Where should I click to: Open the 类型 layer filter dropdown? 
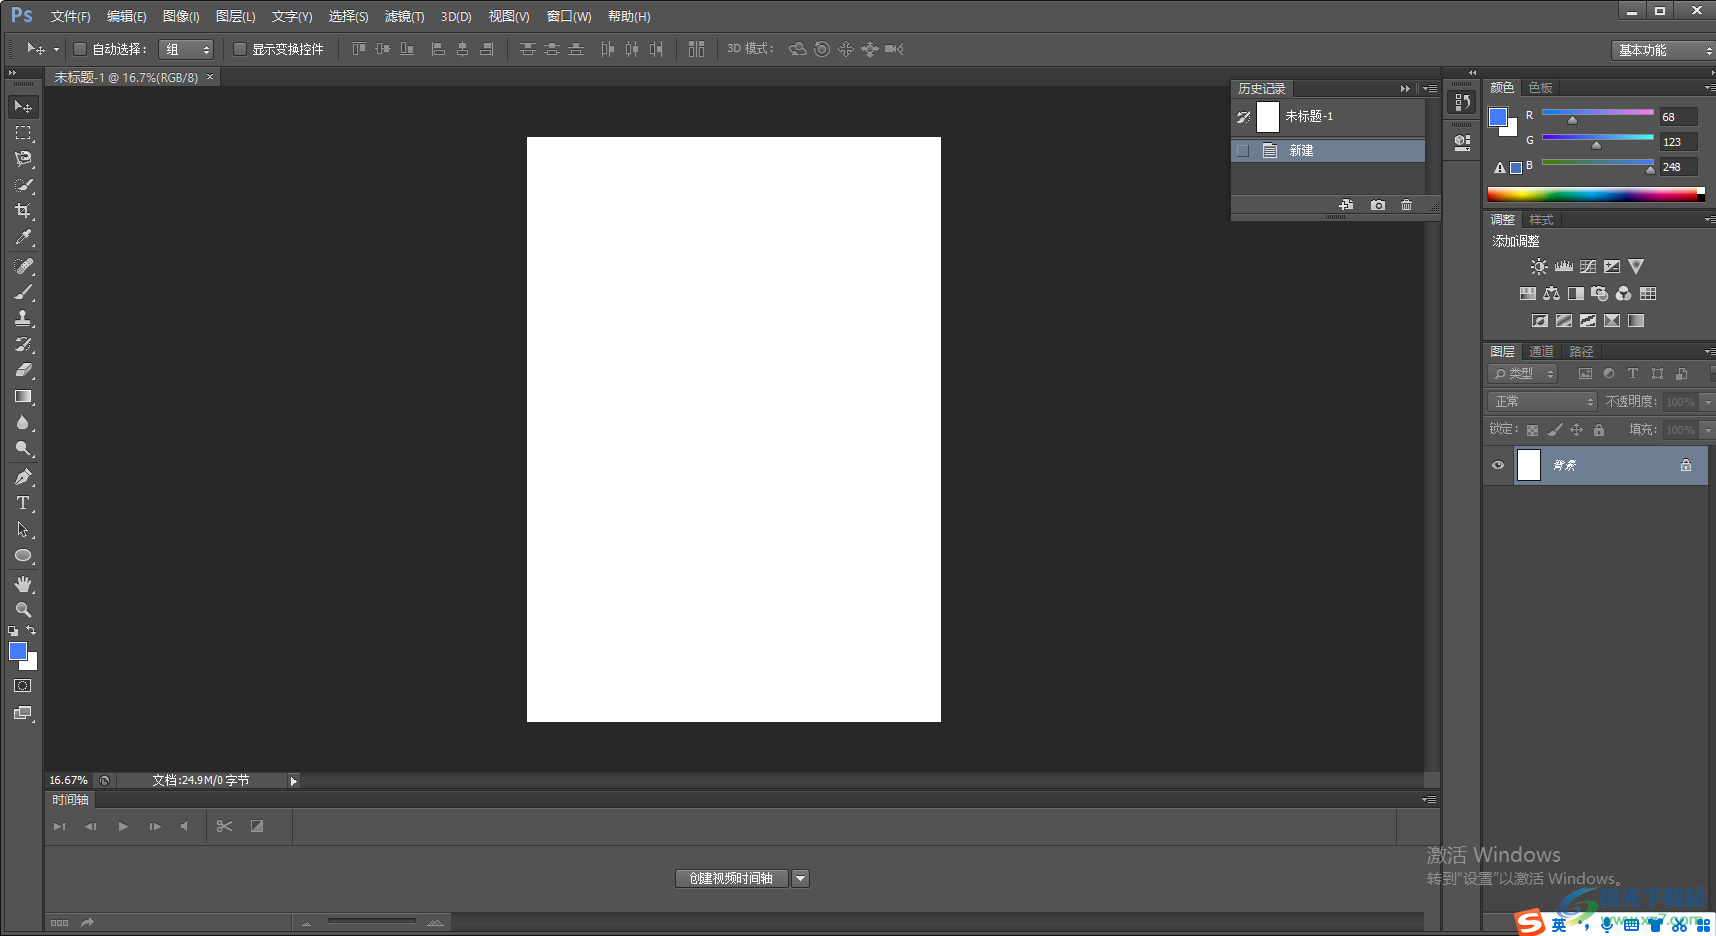pos(1523,374)
